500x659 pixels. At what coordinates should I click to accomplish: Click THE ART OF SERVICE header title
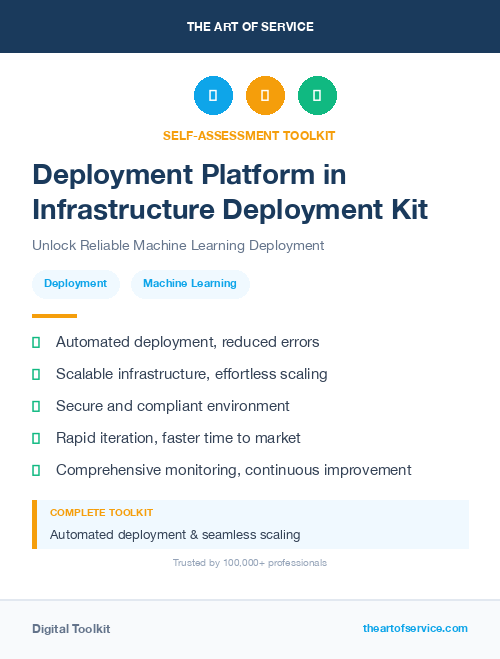250,27
